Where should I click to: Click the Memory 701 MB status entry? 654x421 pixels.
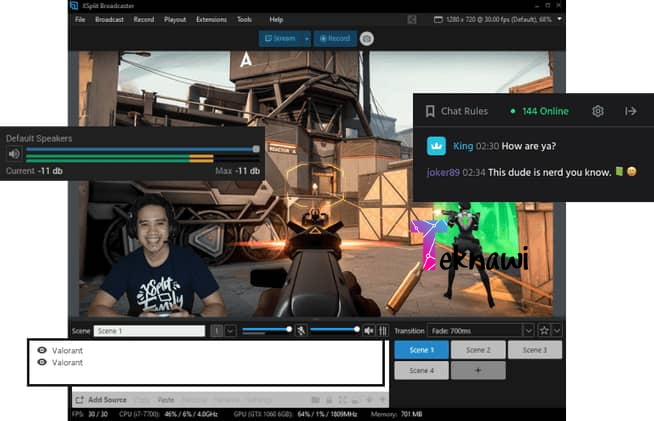396,414
